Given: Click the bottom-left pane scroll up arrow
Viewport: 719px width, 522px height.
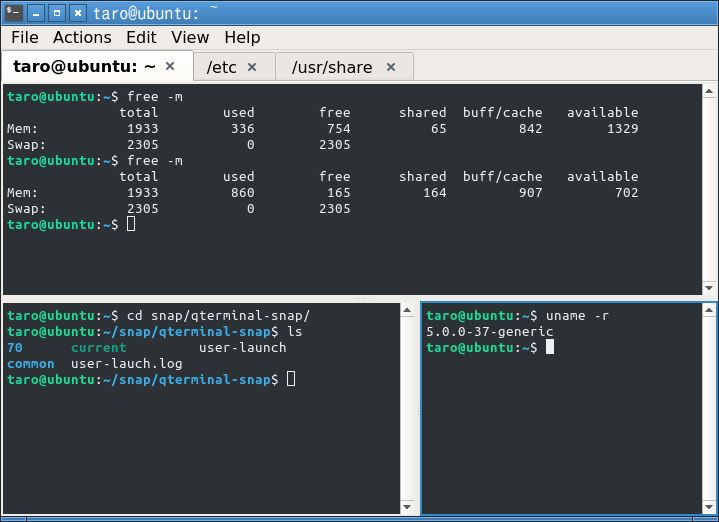Looking at the screenshot, I should (x=407, y=311).
